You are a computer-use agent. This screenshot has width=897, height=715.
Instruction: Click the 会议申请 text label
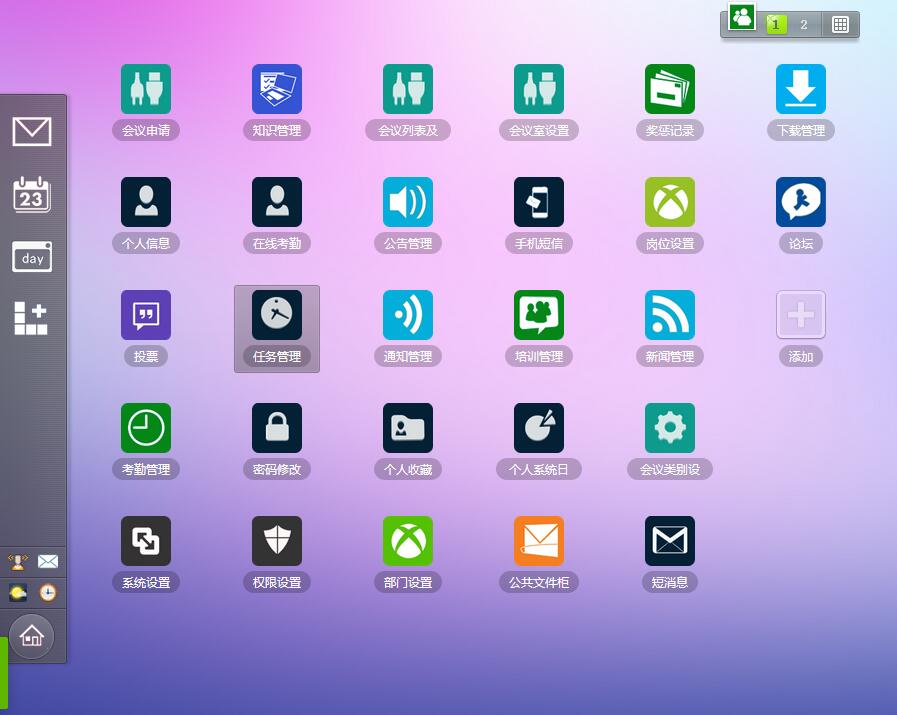pyautogui.click(x=146, y=130)
